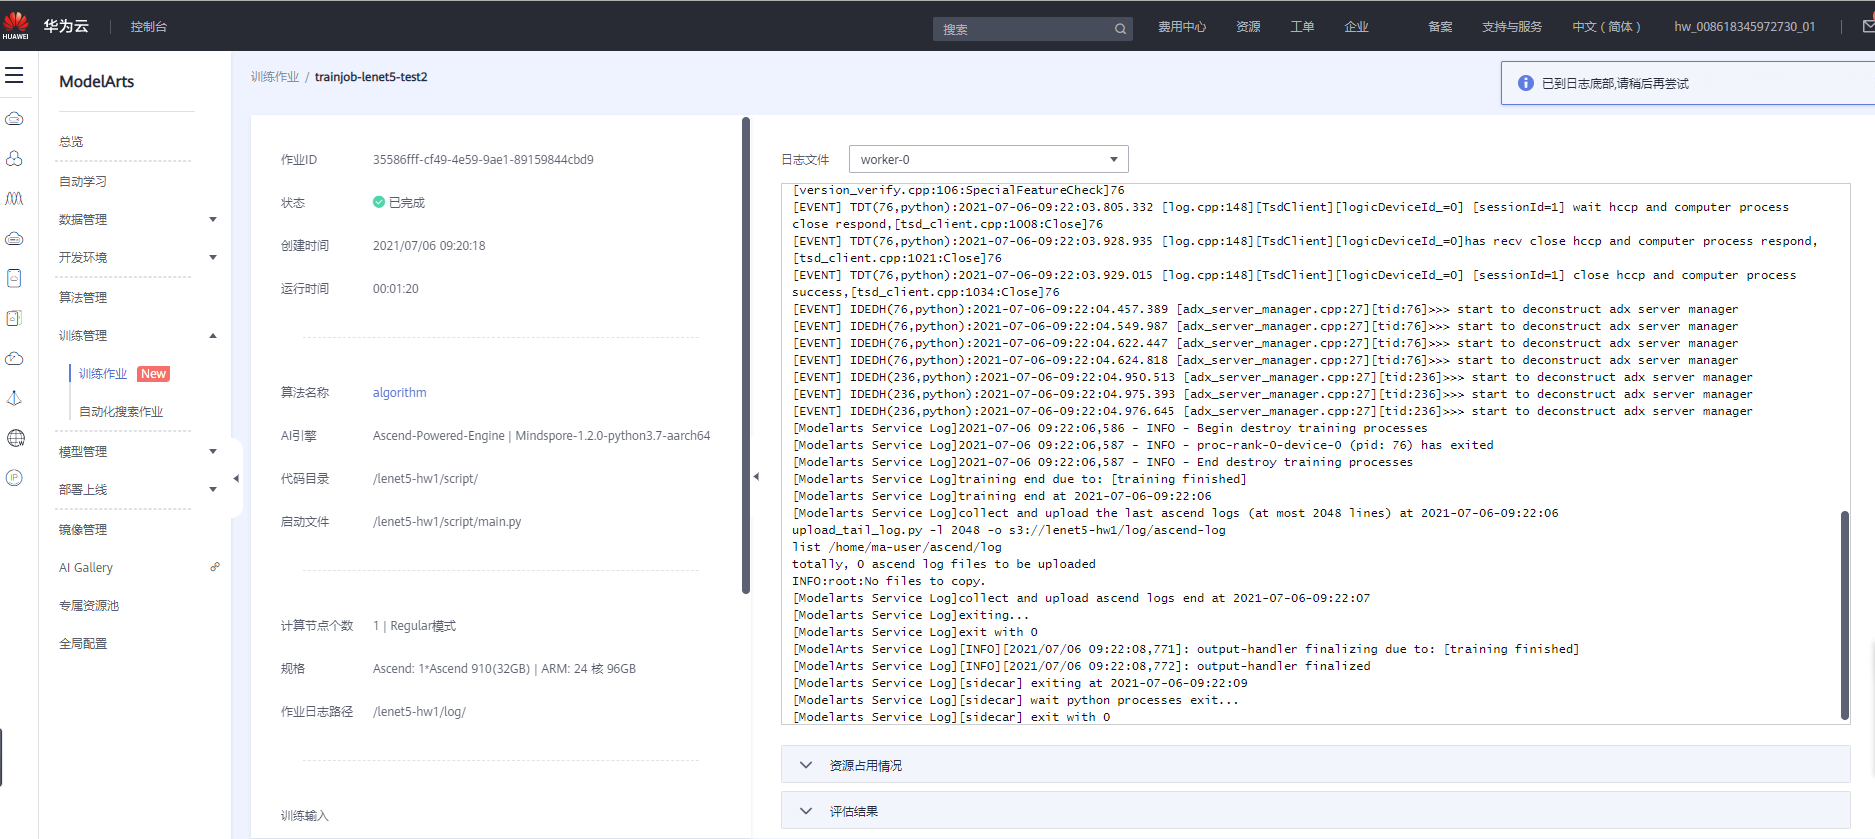Click the cloud server icon in the left rail
This screenshot has width=1875, height=839.
pyautogui.click(x=14, y=119)
